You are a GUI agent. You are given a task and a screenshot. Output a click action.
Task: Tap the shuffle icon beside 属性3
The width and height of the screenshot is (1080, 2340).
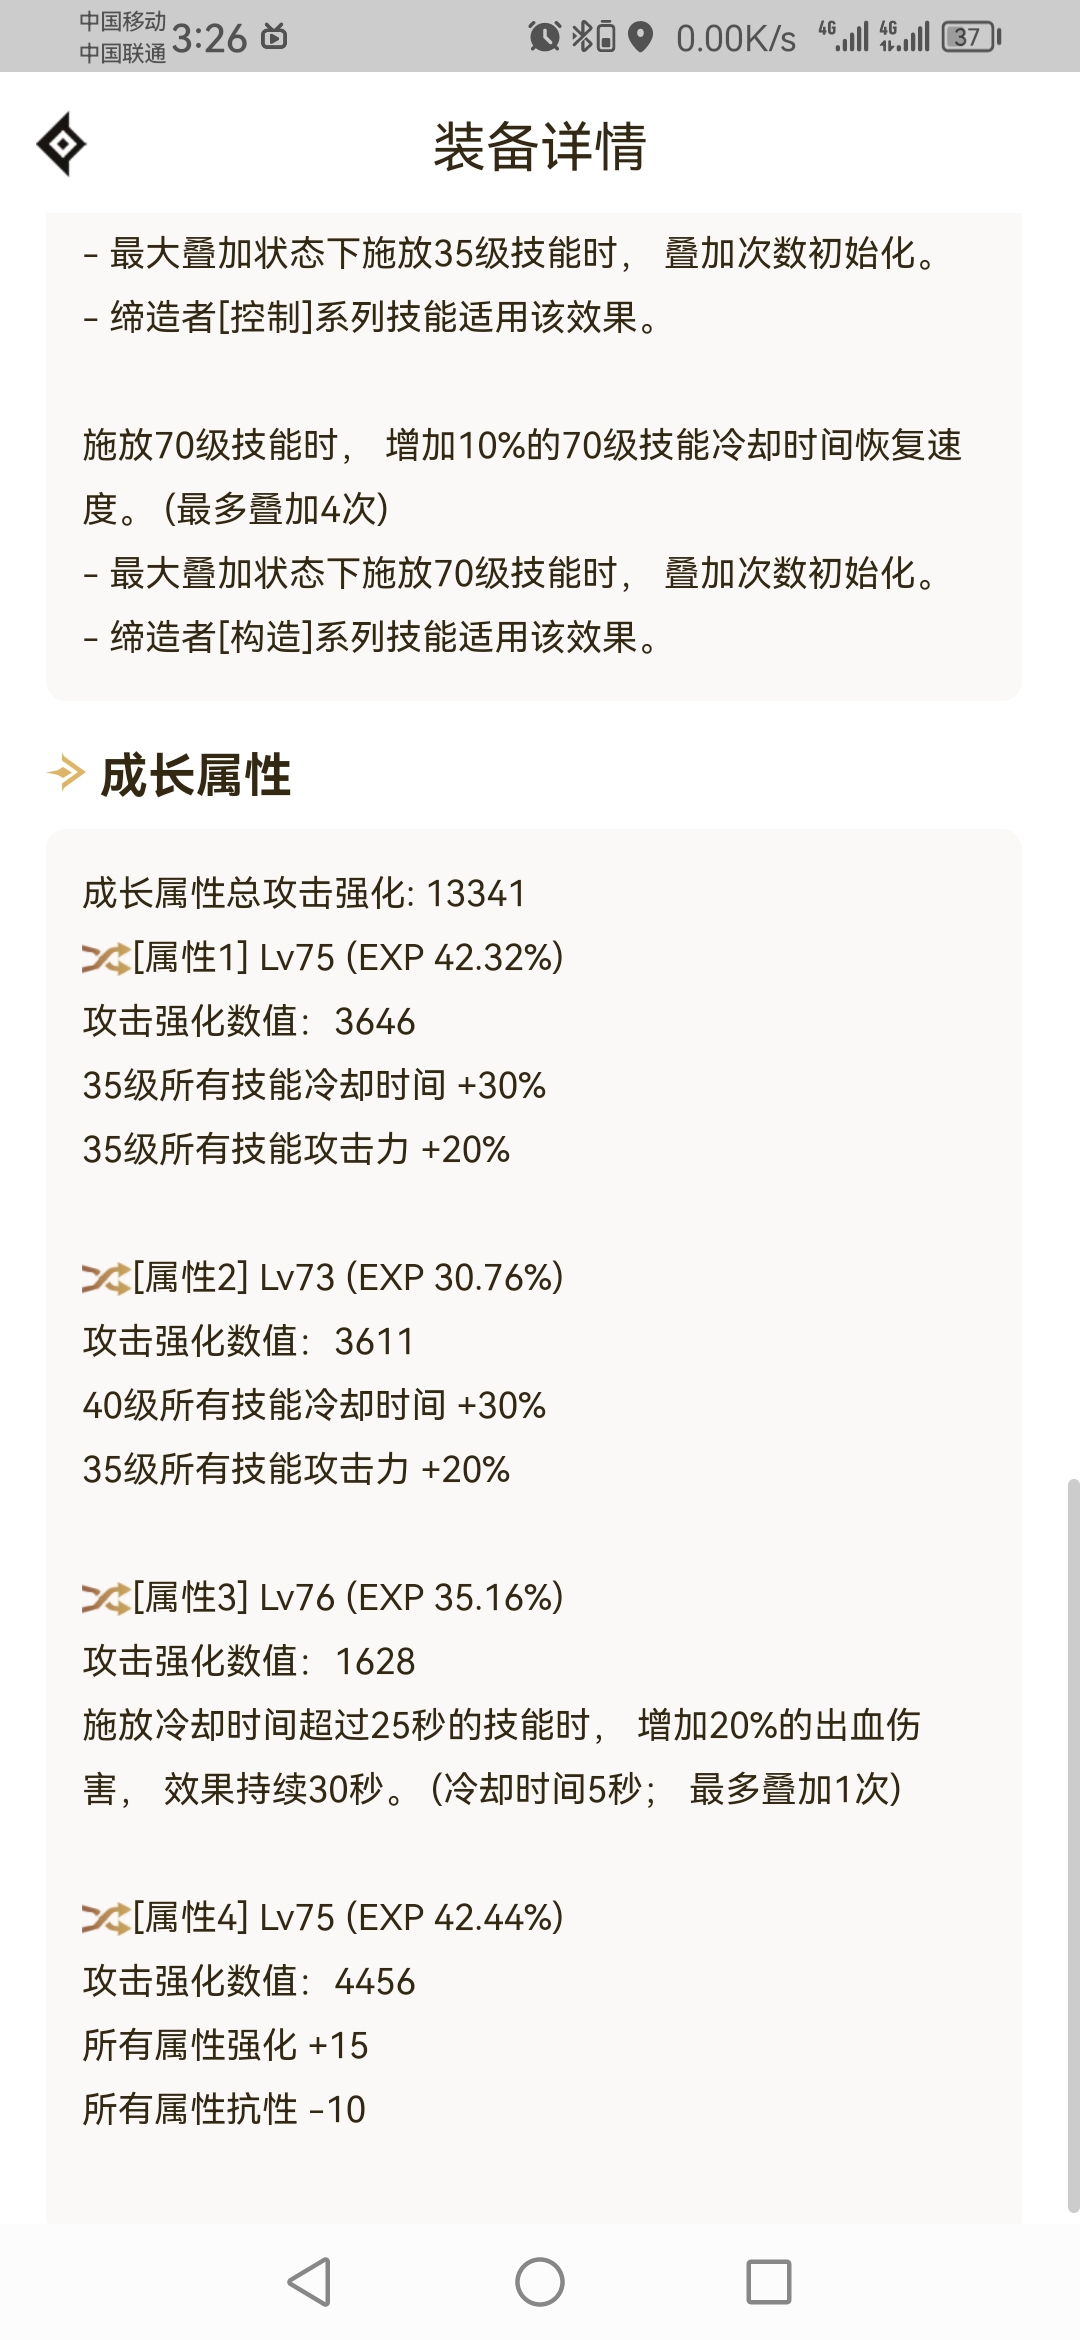[x=106, y=1599]
